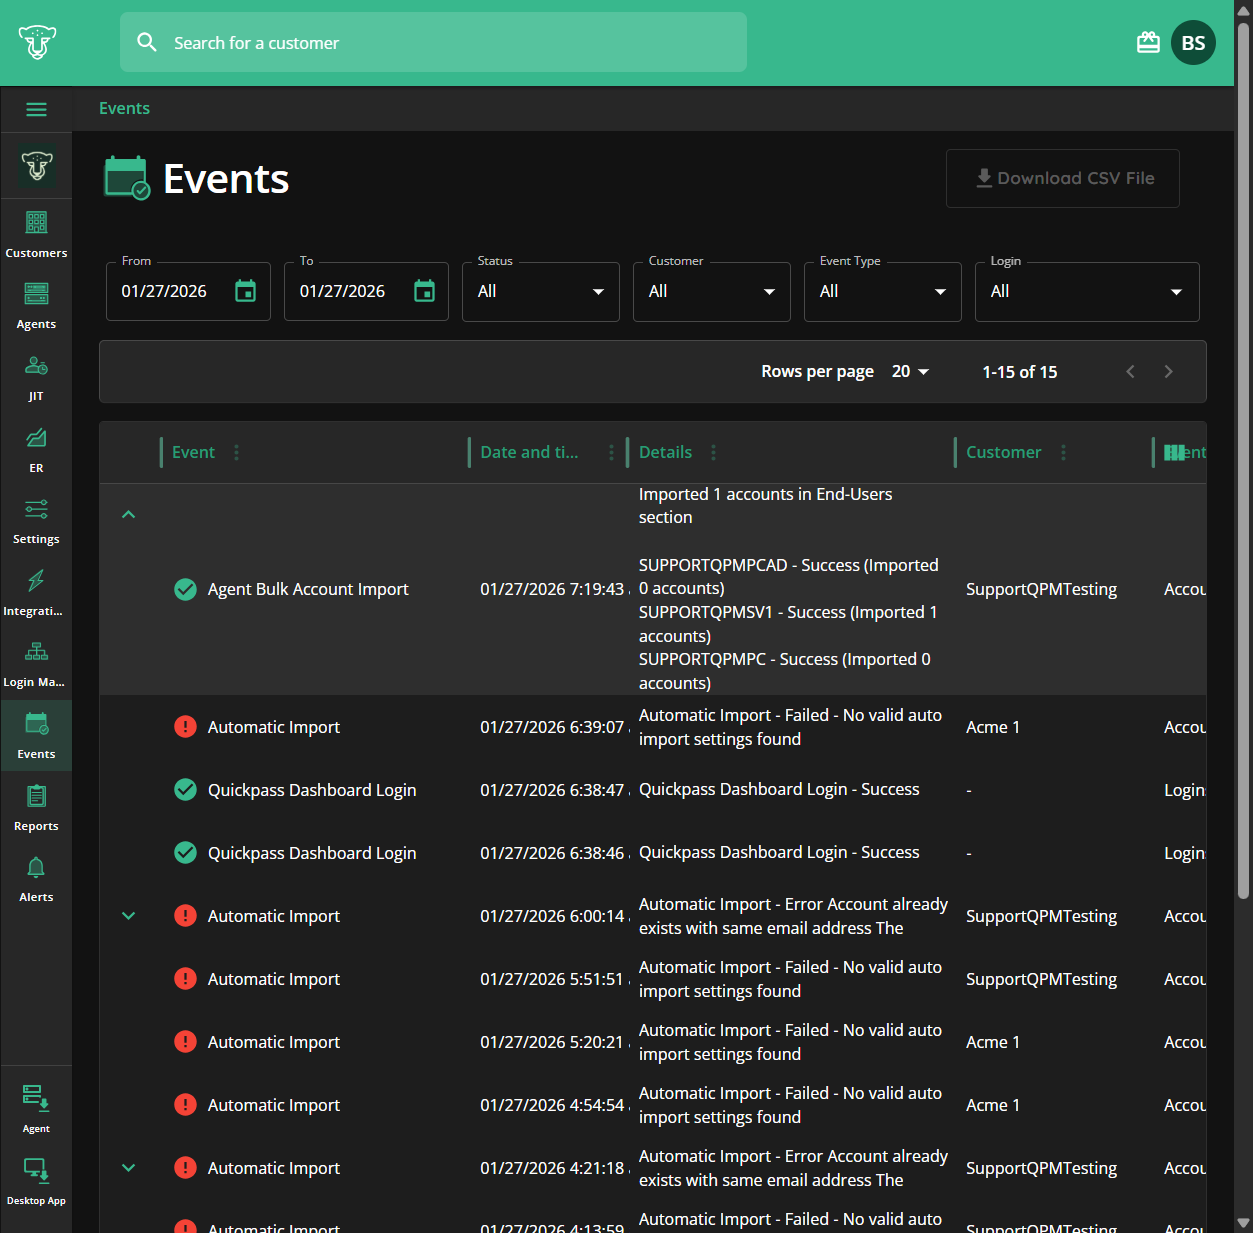The height and width of the screenshot is (1233, 1253).
Task: Download Desktop App from sidebar
Action: pyautogui.click(x=36, y=1180)
